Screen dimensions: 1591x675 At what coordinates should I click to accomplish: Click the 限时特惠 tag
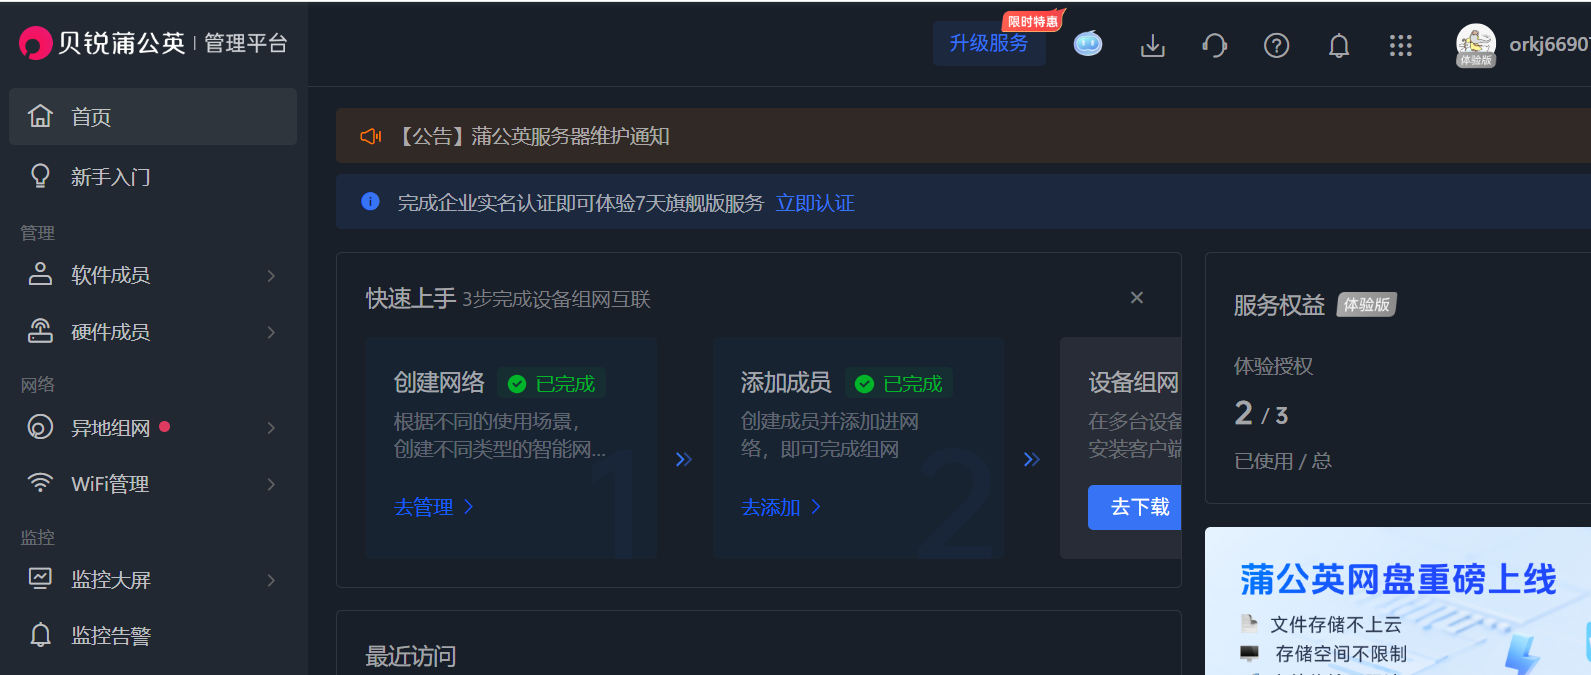pos(1033,21)
